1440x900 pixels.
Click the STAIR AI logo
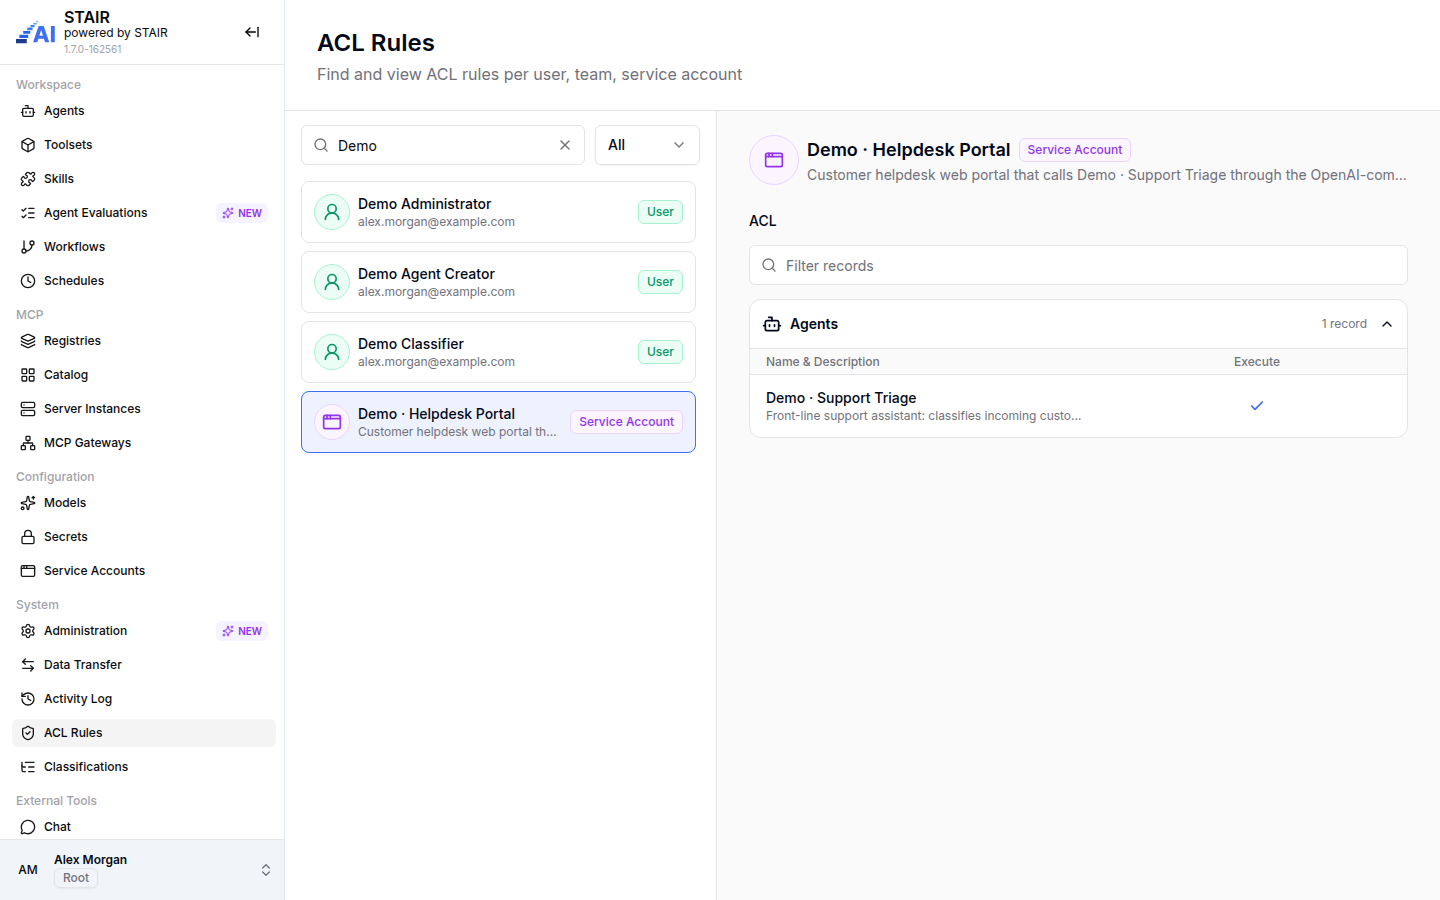(36, 33)
